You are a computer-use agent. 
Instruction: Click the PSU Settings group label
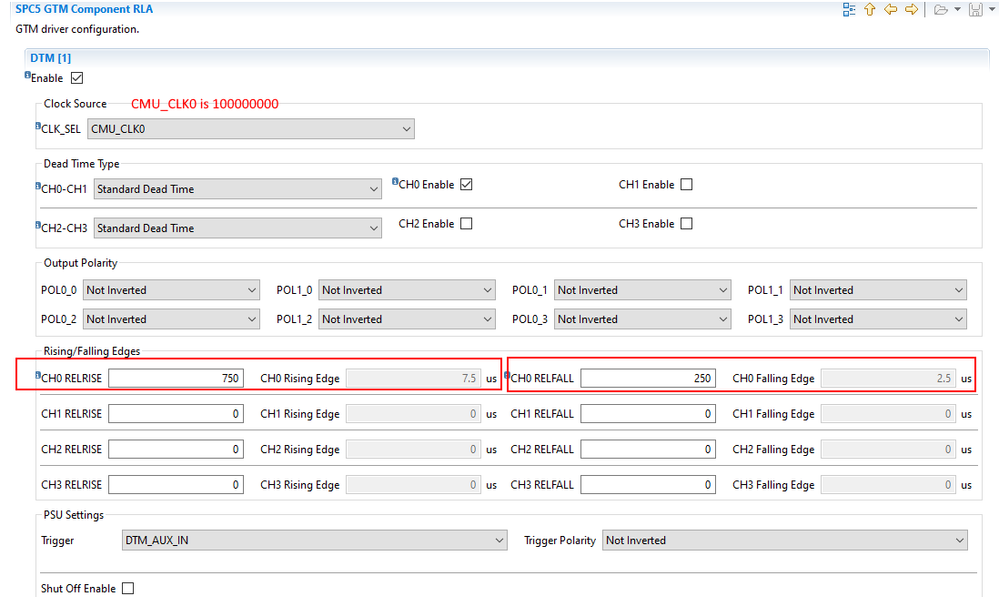point(73,515)
